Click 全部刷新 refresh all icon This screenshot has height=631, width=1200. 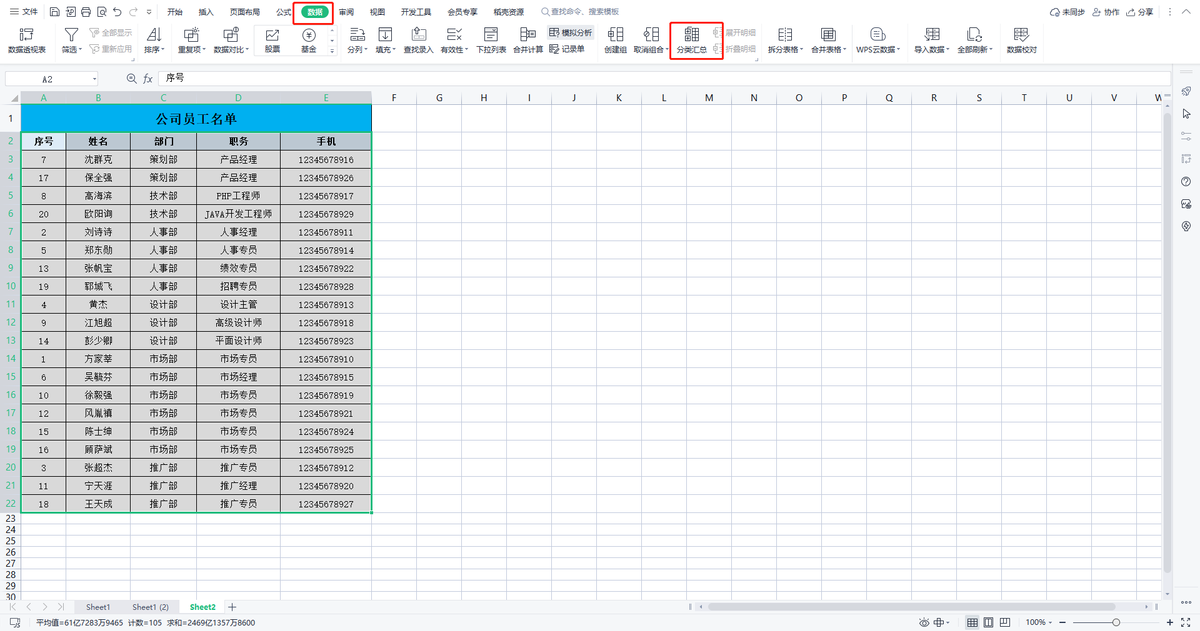(x=974, y=35)
